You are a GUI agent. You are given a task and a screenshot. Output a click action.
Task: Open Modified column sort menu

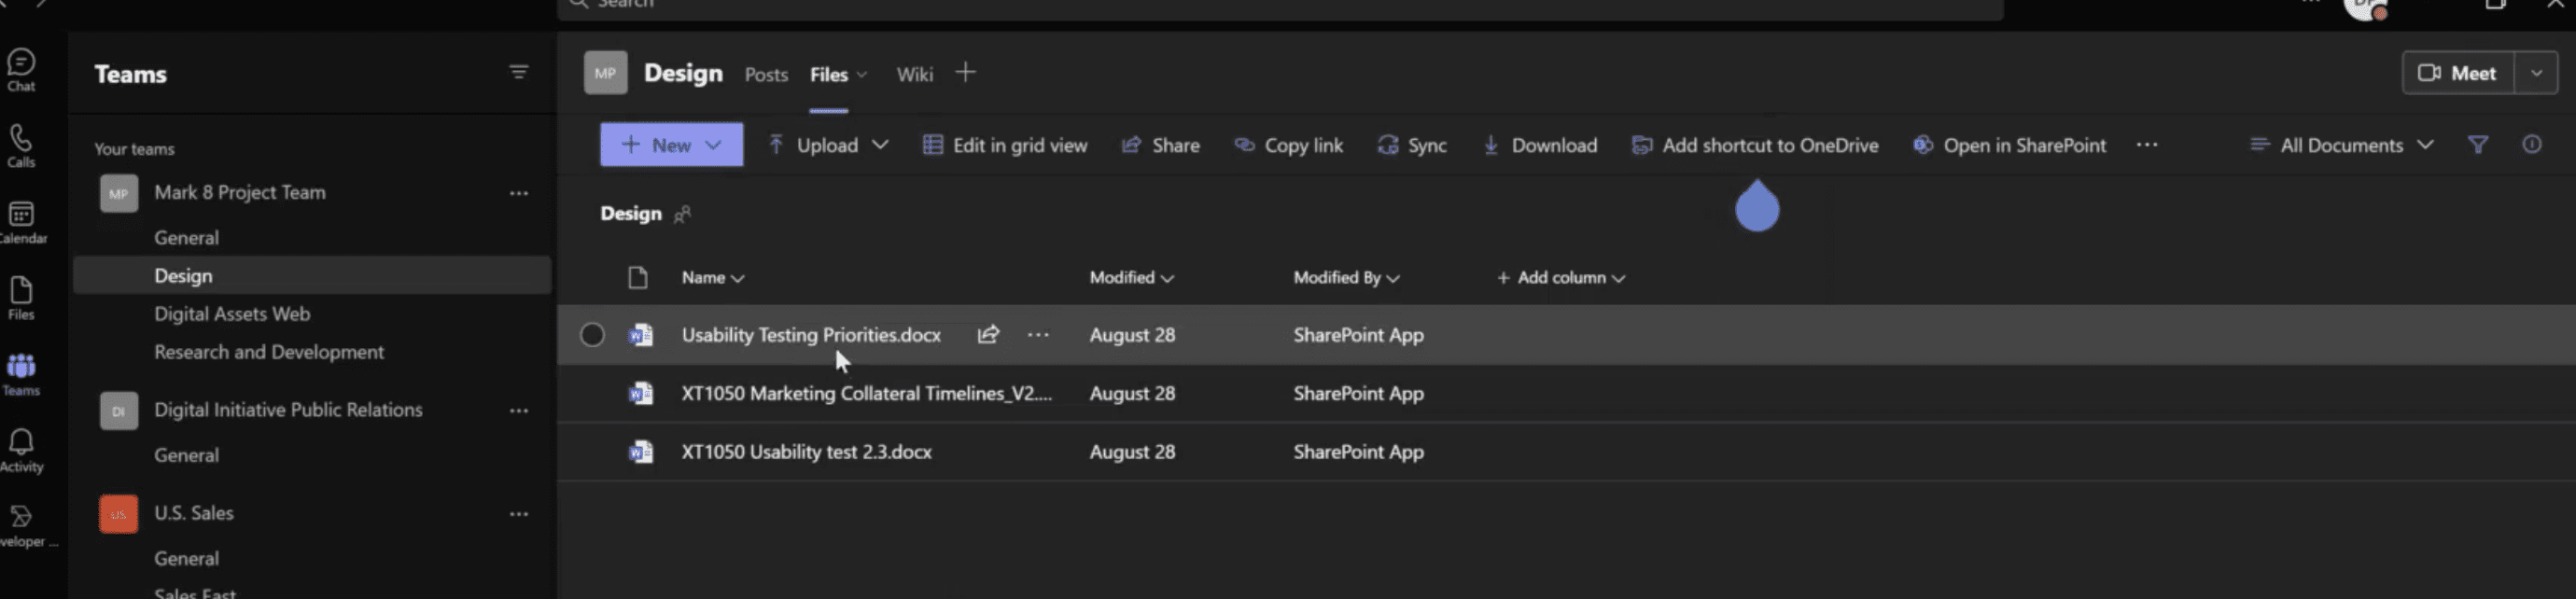[1131, 278]
